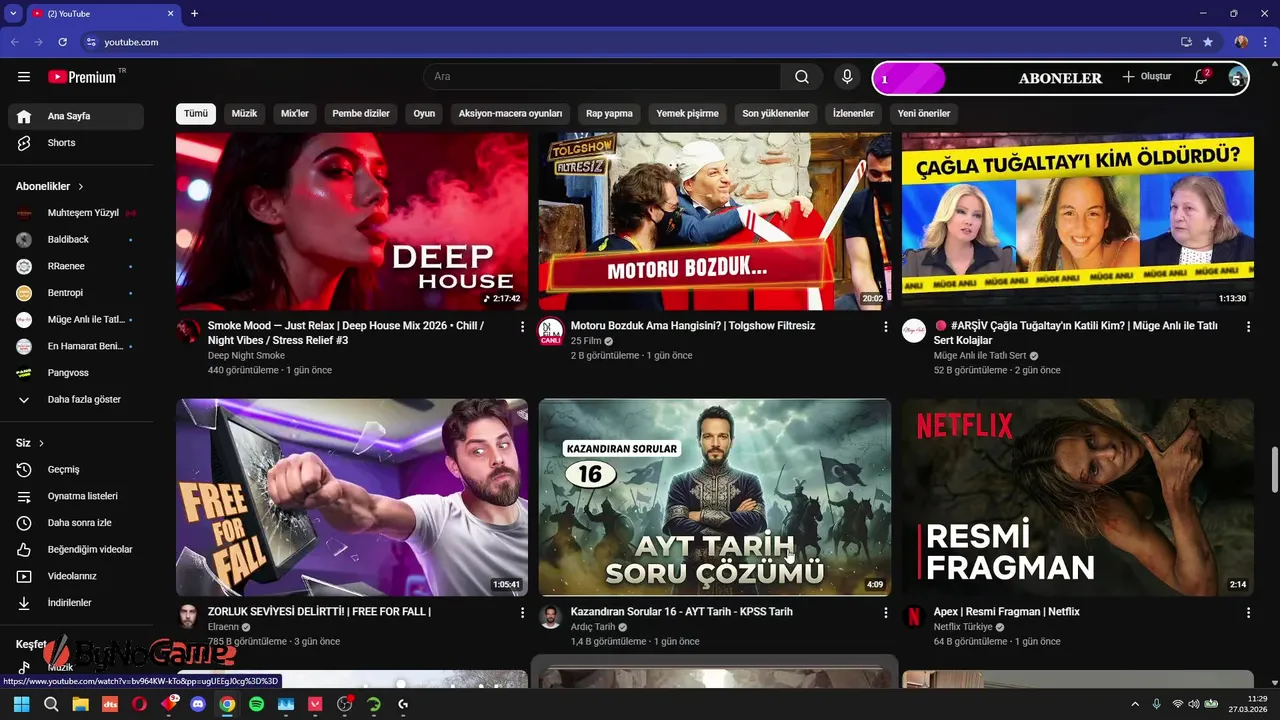
Task: Select the Yeni öneriler filter chip
Action: [x=924, y=113]
